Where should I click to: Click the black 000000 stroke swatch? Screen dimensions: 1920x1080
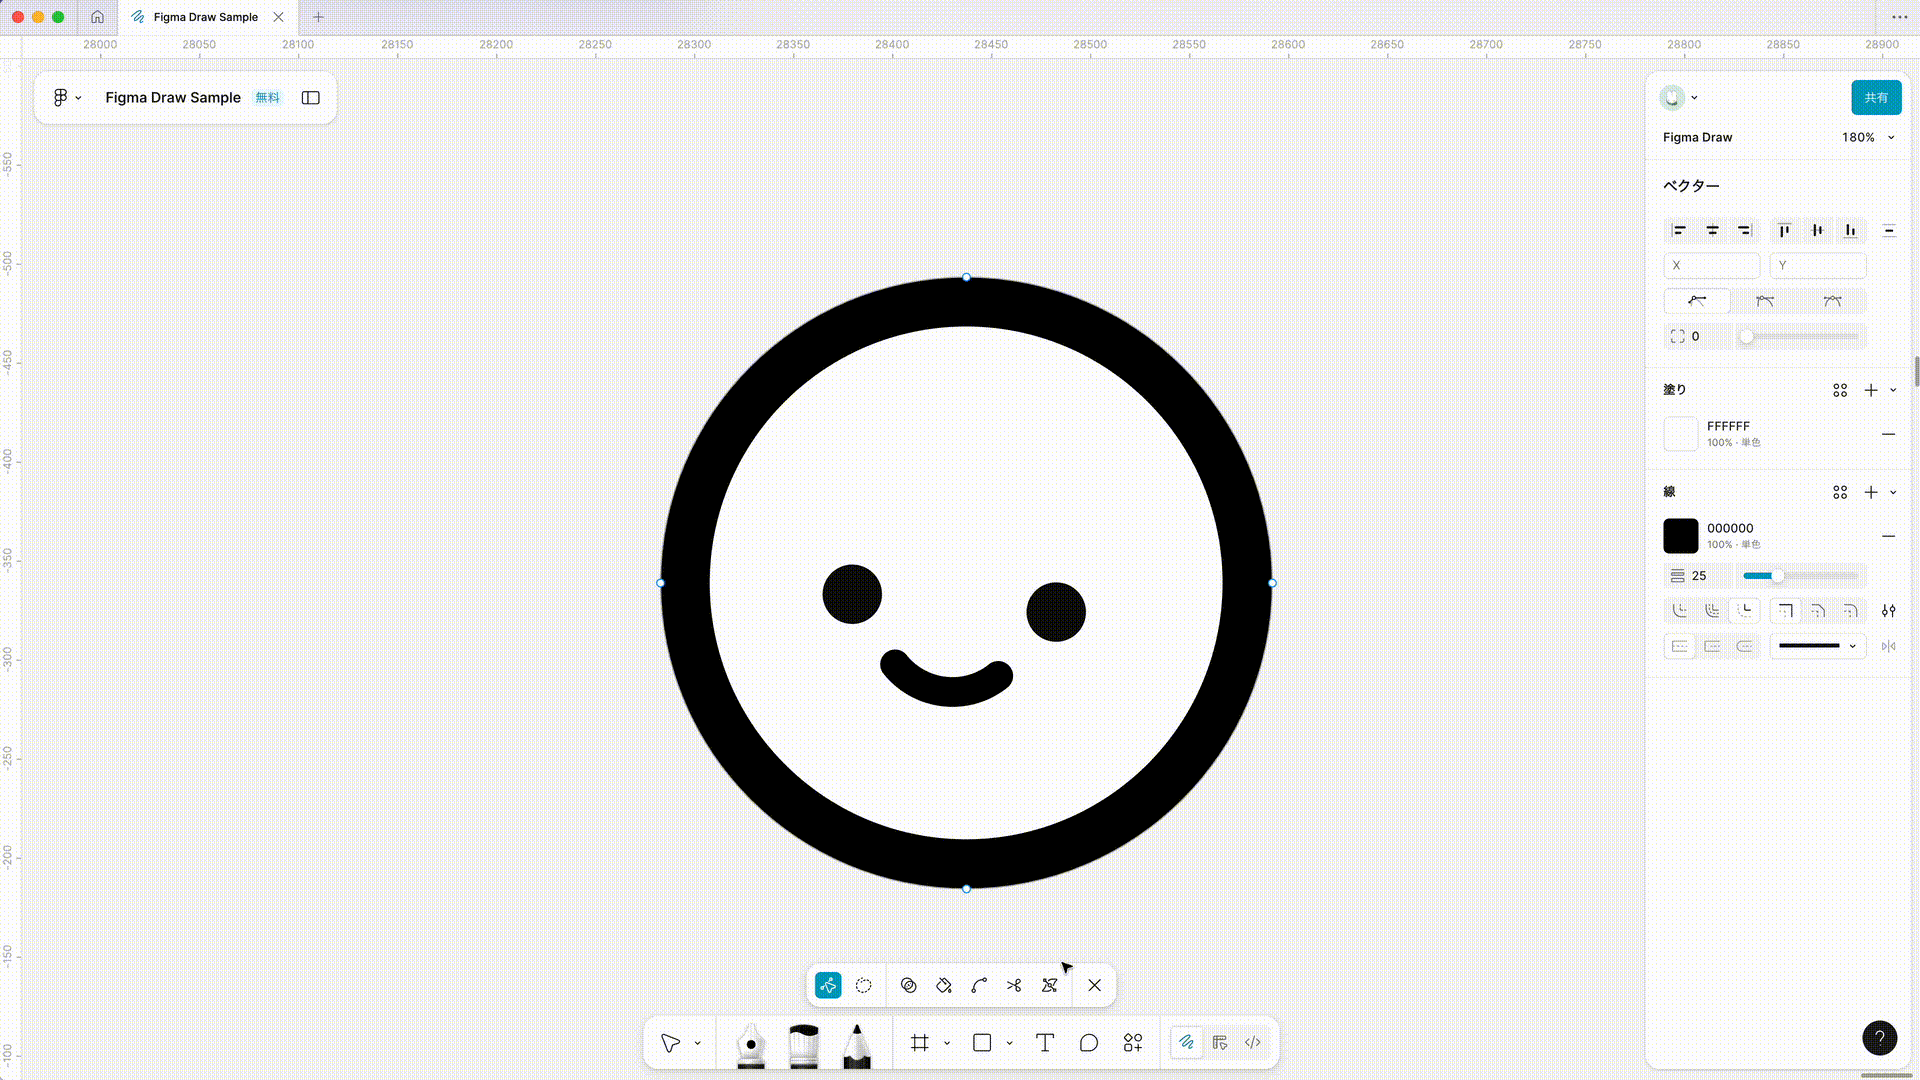pyautogui.click(x=1680, y=536)
